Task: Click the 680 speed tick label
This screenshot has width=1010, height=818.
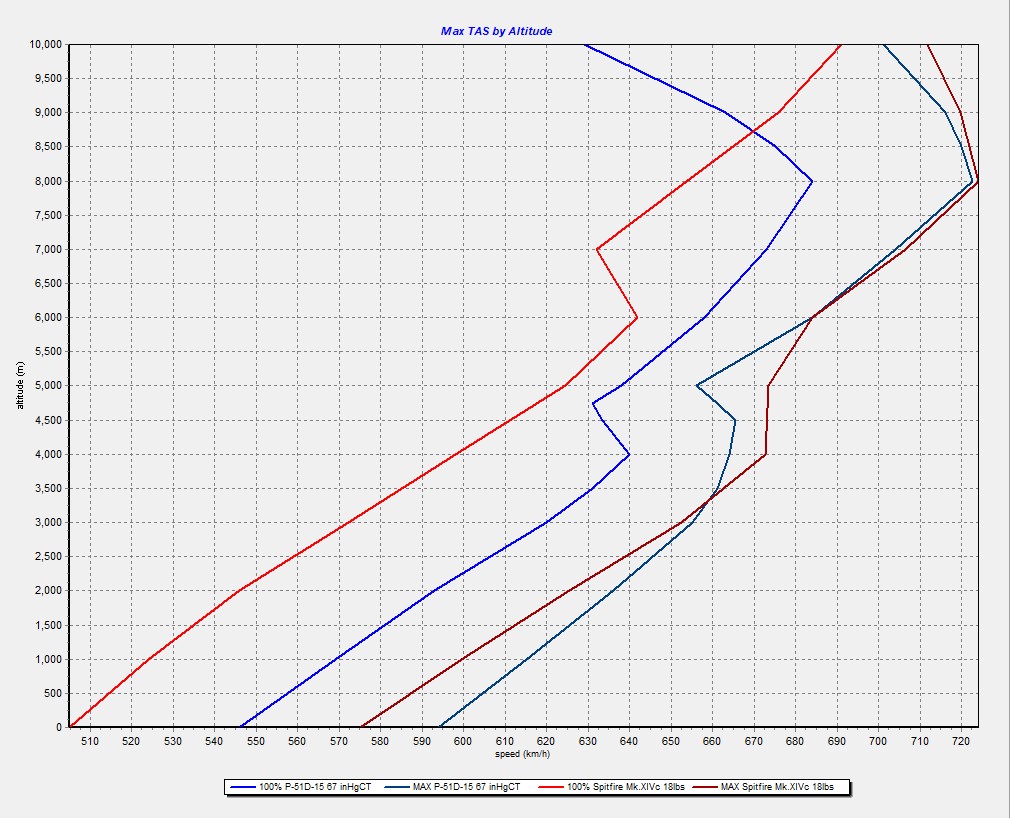Action: [795, 741]
